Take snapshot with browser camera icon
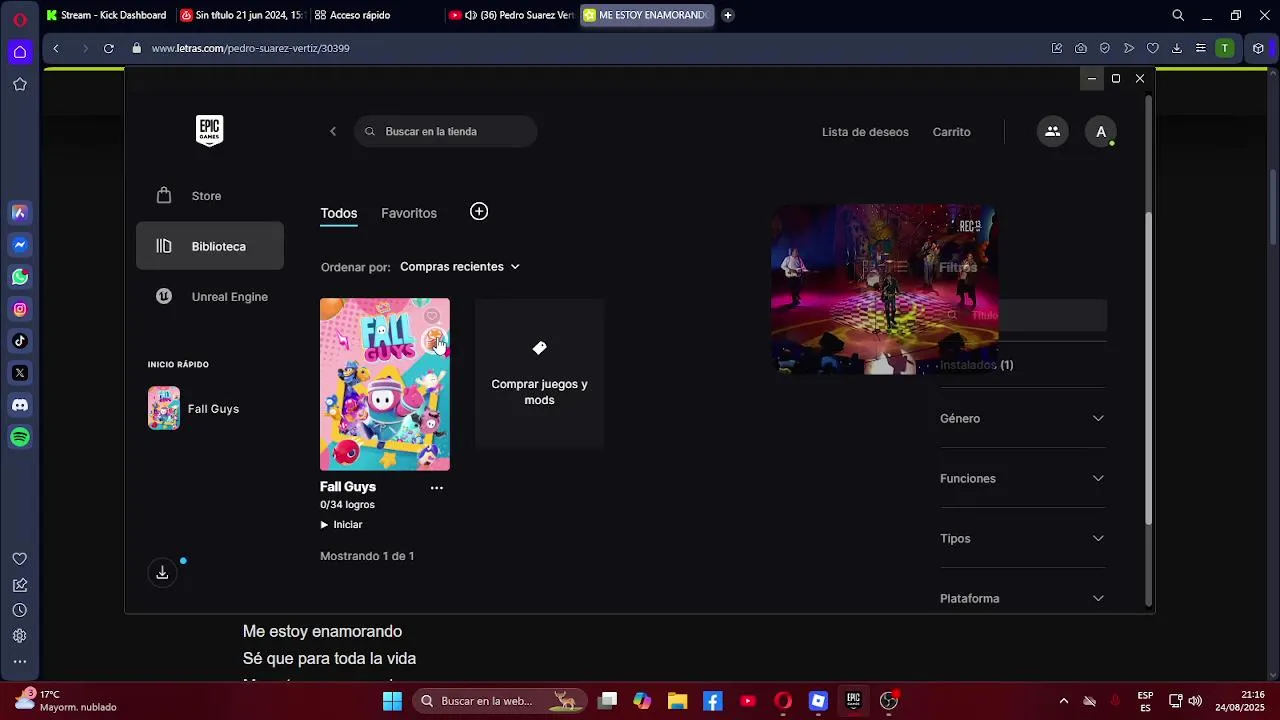This screenshot has height=720, width=1280. click(x=1081, y=48)
